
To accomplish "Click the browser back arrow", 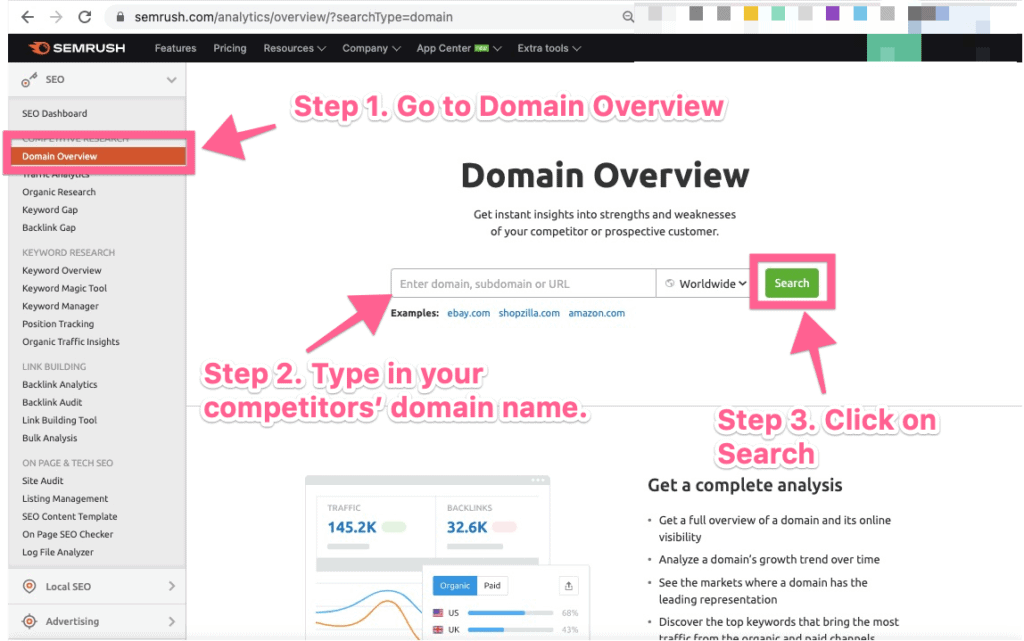I will (x=27, y=17).
